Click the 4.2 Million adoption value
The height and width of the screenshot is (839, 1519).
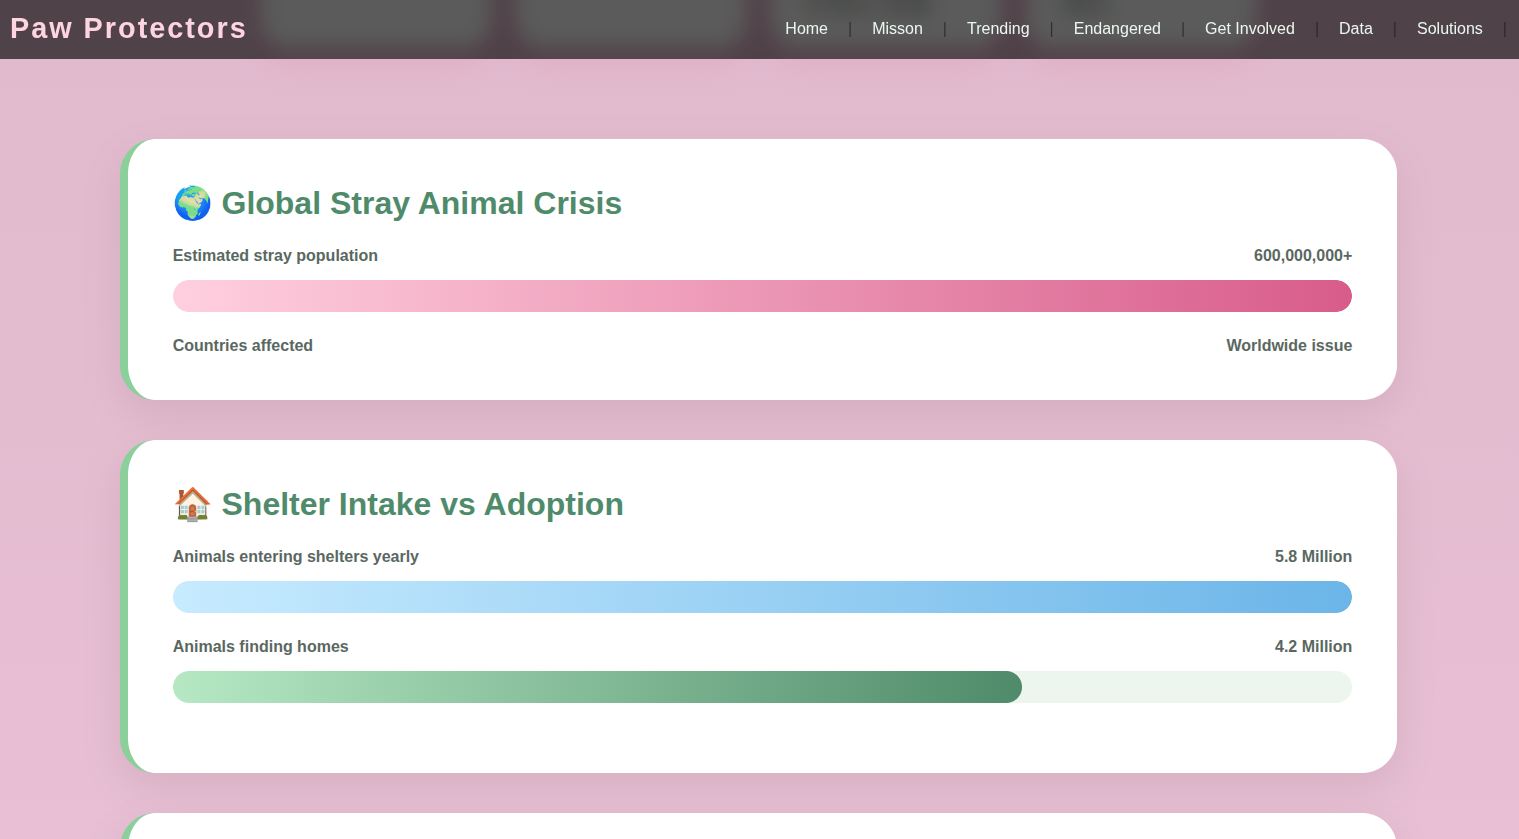point(1313,647)
